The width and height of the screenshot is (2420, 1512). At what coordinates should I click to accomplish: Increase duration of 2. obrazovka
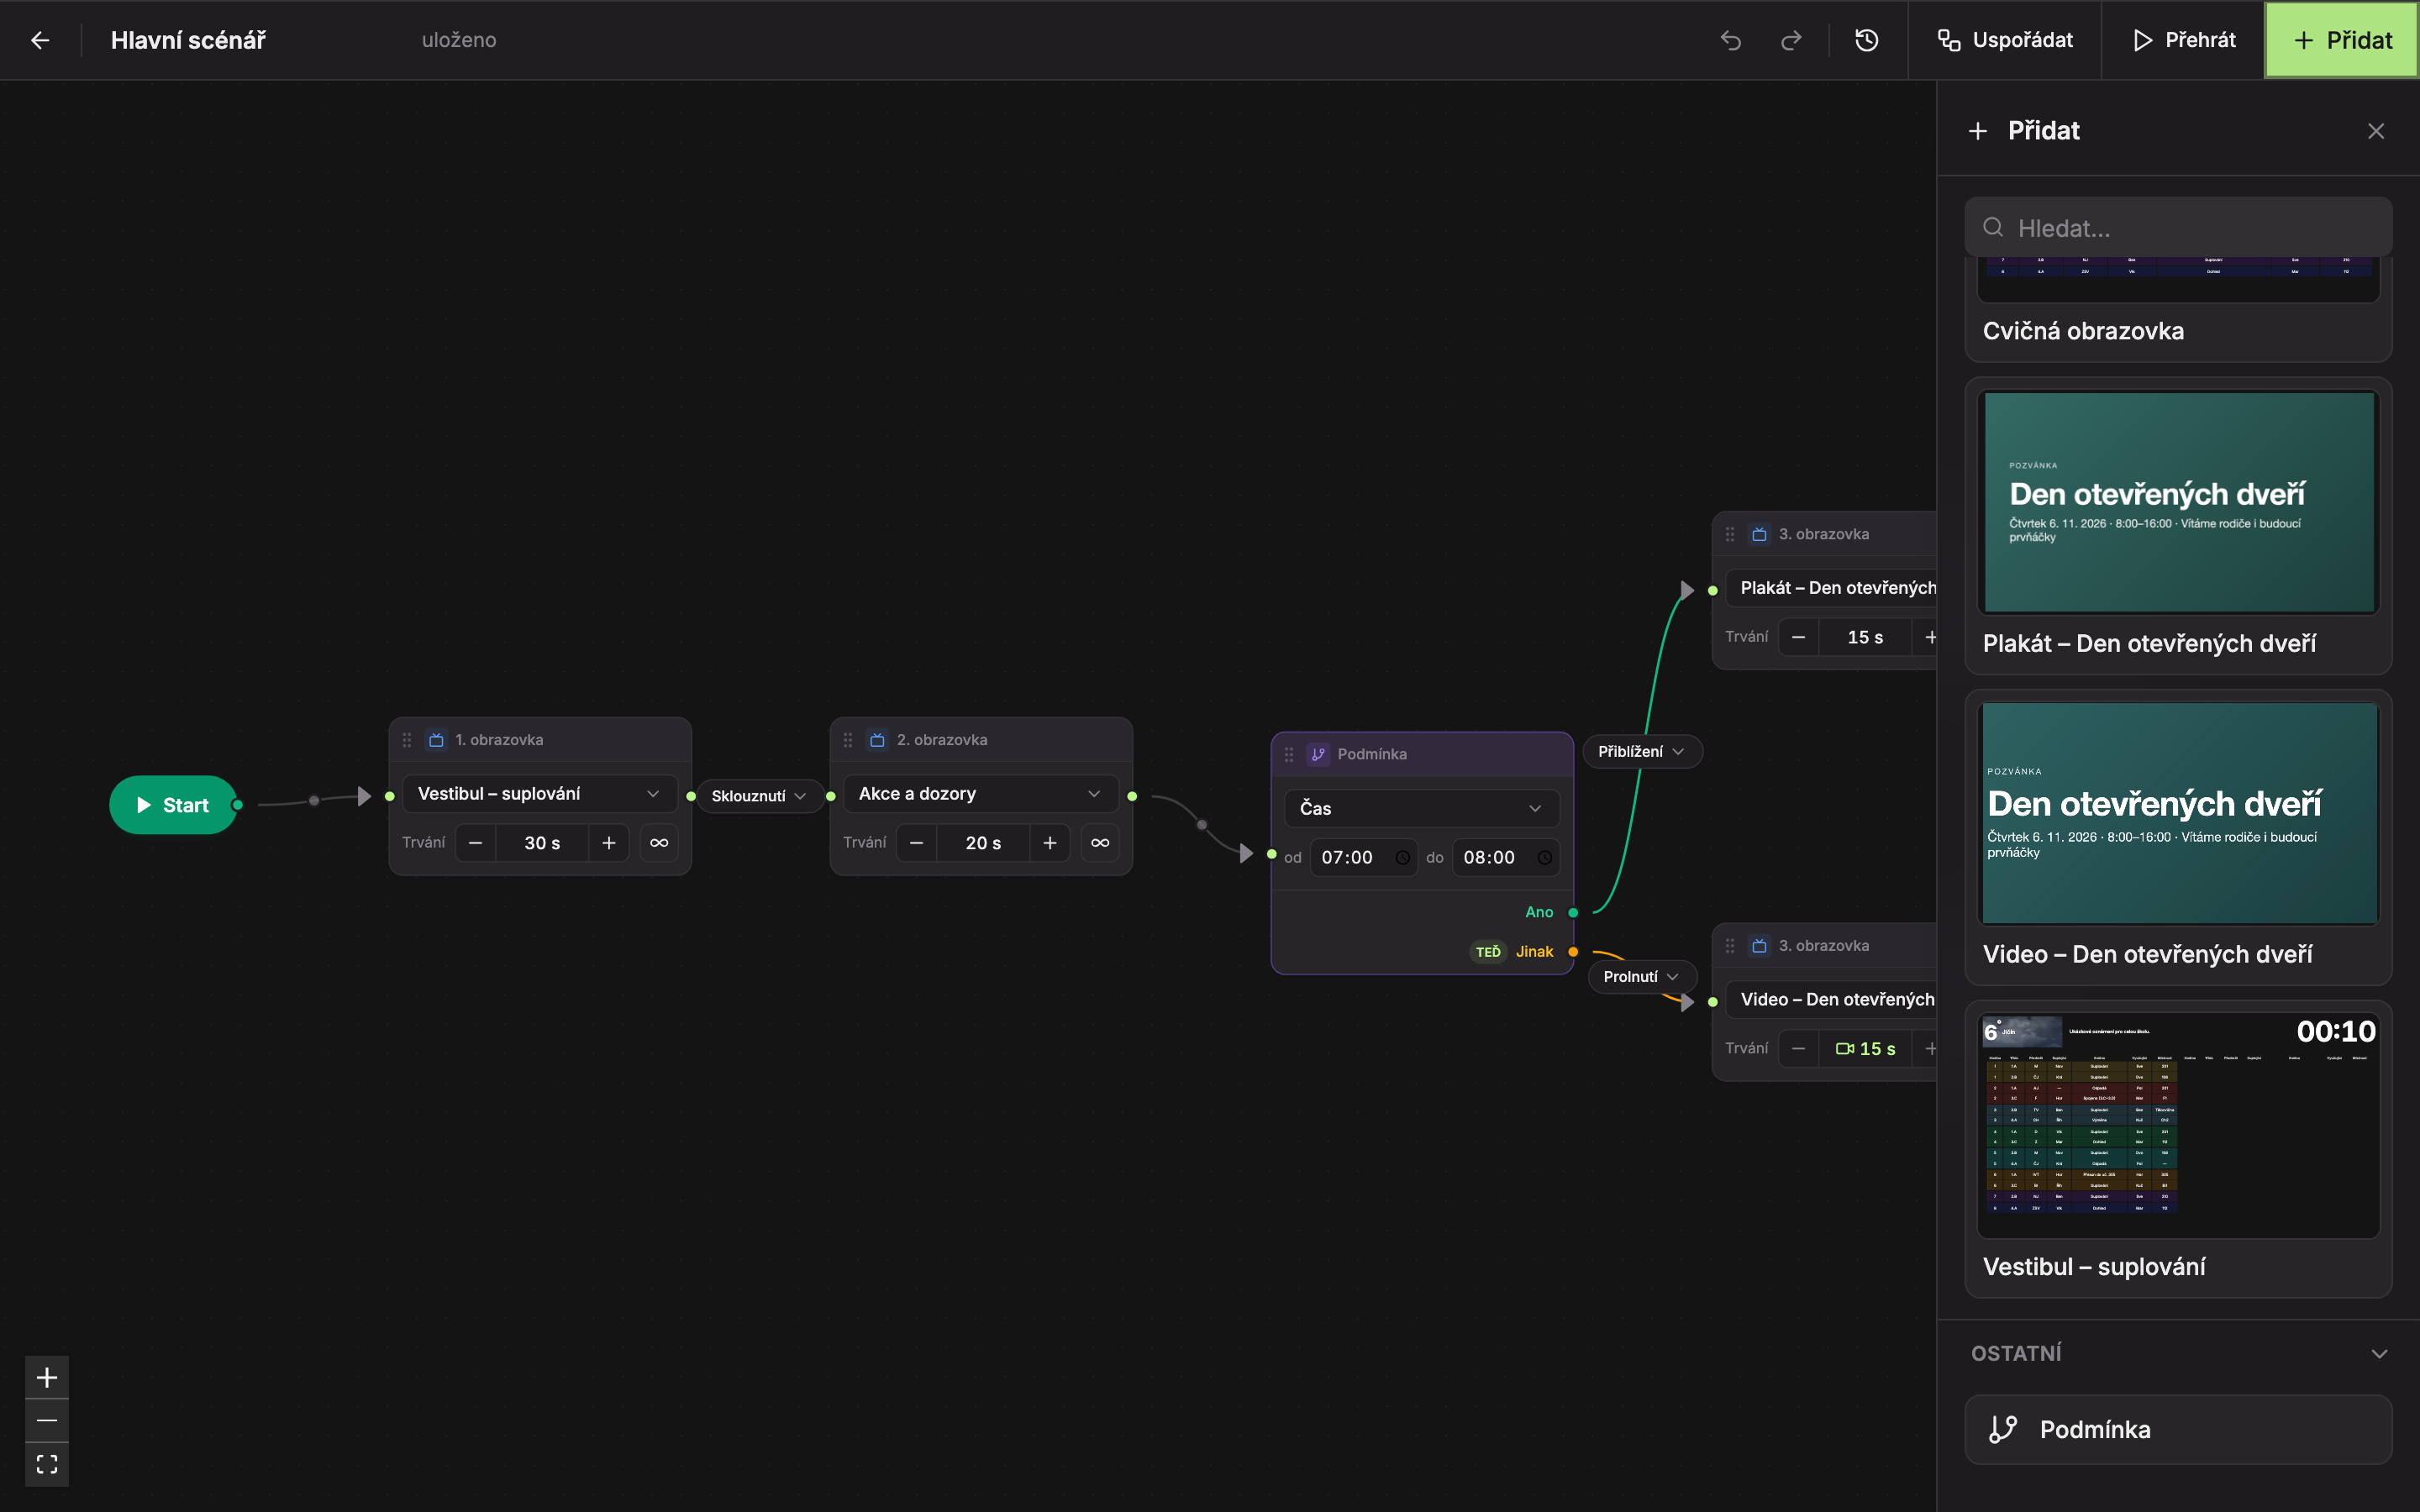click(x=1049, y=843)
